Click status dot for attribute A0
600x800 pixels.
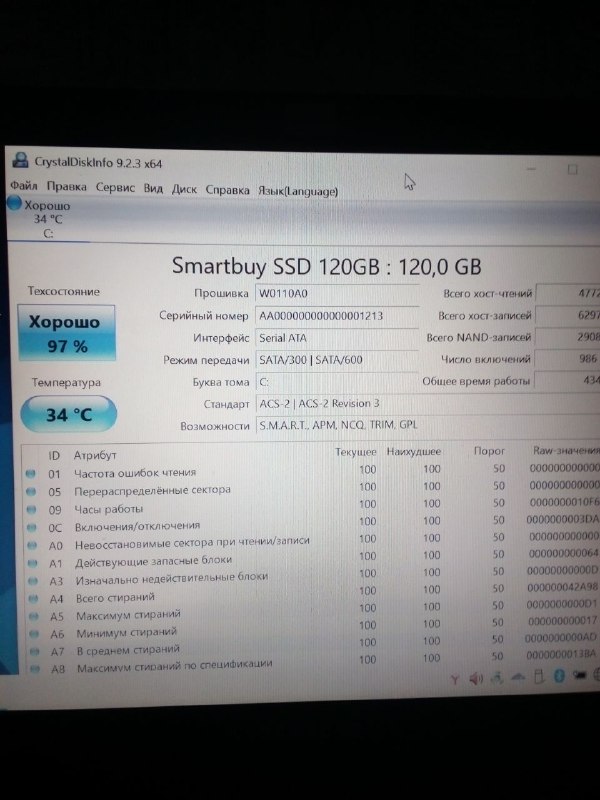[32, 545]
